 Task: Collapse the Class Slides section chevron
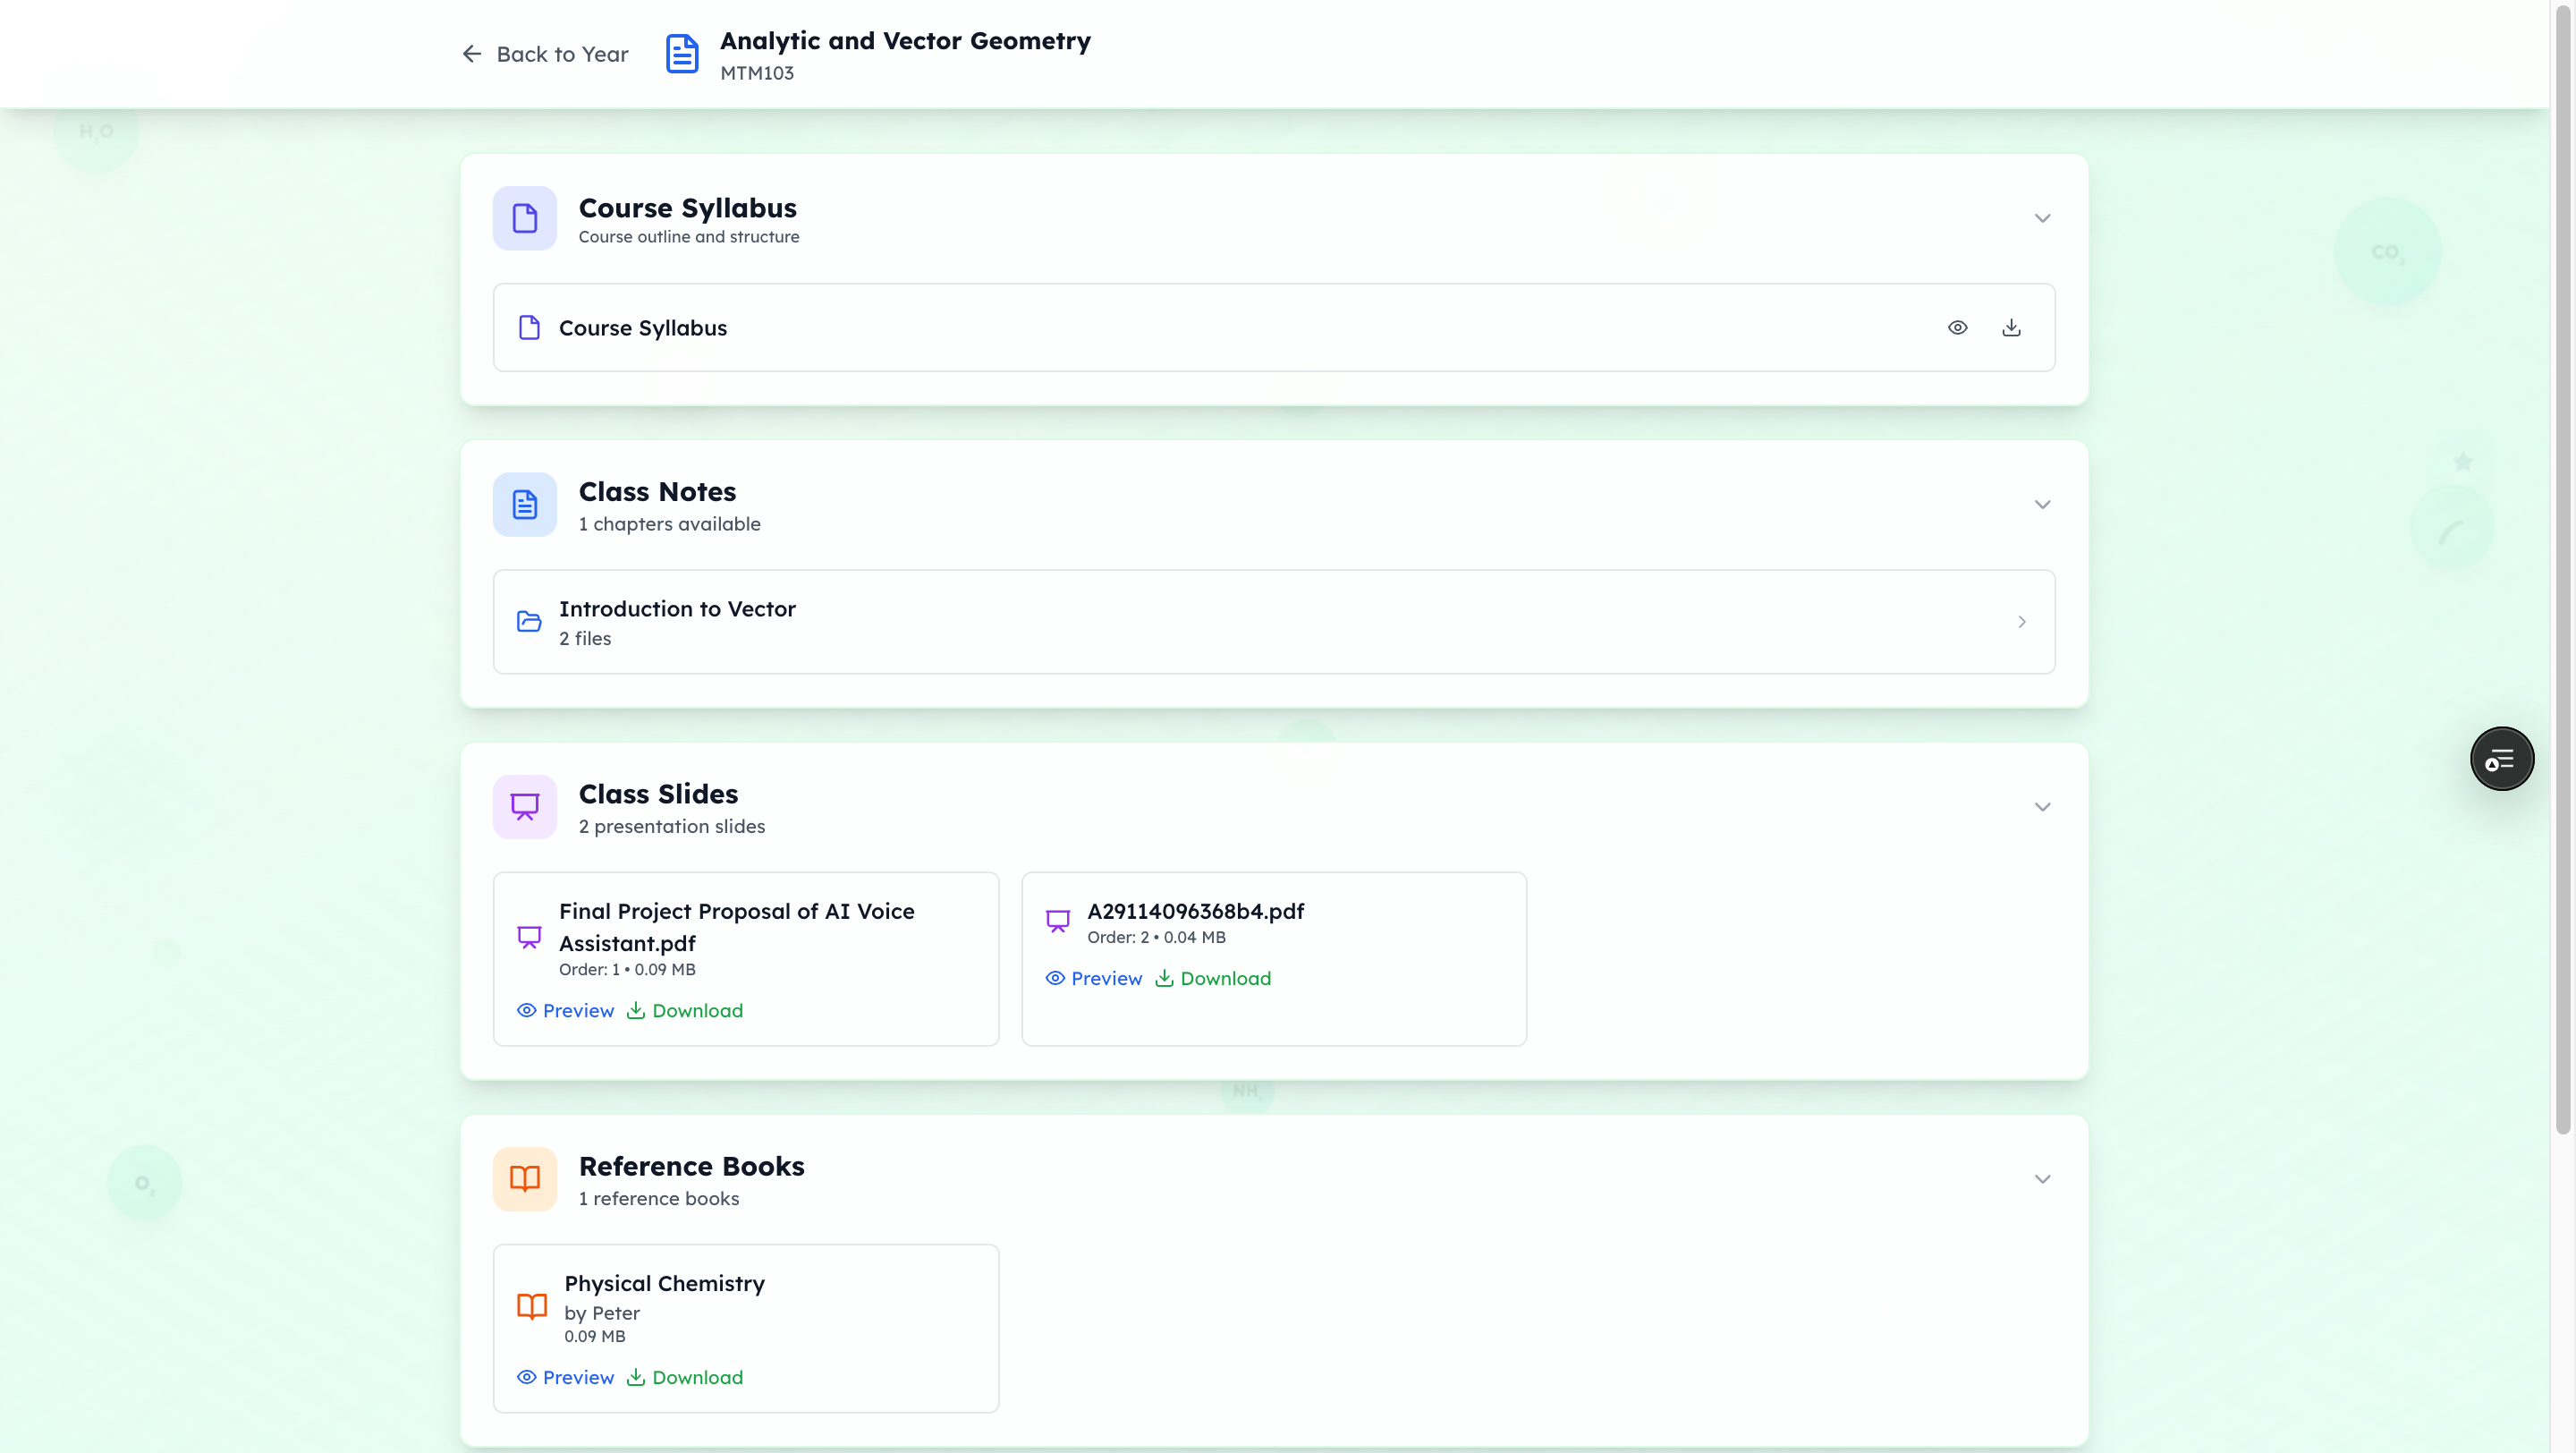(2042, 807)
